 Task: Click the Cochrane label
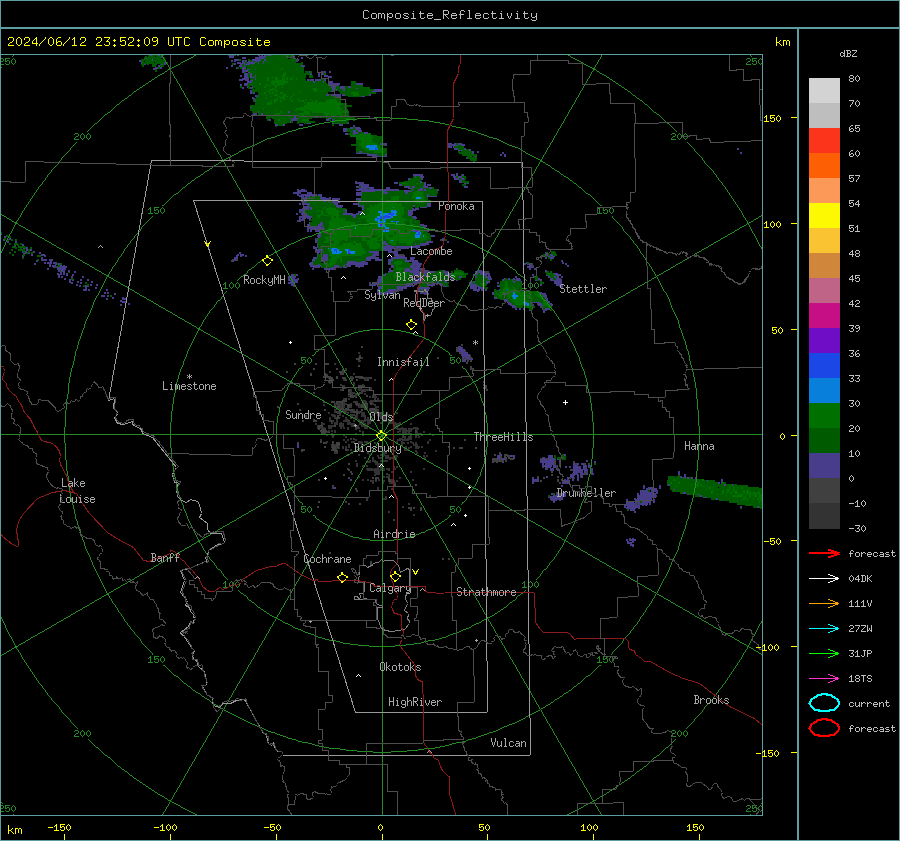327,559
